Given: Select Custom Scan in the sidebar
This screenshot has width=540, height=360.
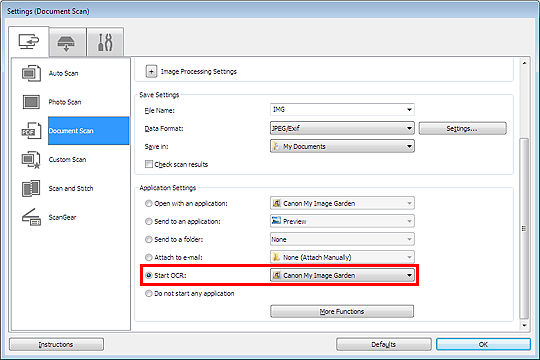Looking at the screenshot, I should click(x=67, y=160).
